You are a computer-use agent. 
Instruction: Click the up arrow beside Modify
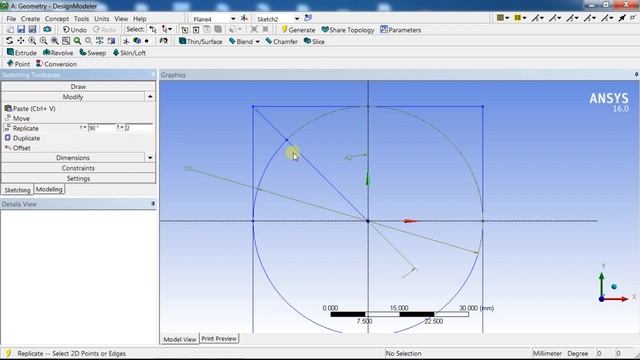coord(150,97)
